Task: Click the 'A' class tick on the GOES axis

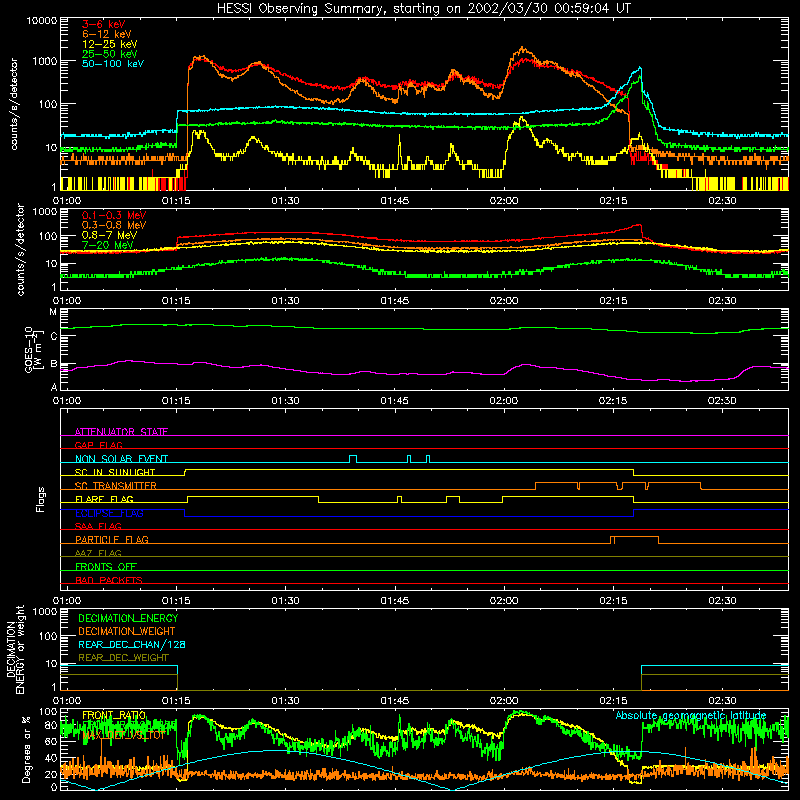Action: pos(54,387)
